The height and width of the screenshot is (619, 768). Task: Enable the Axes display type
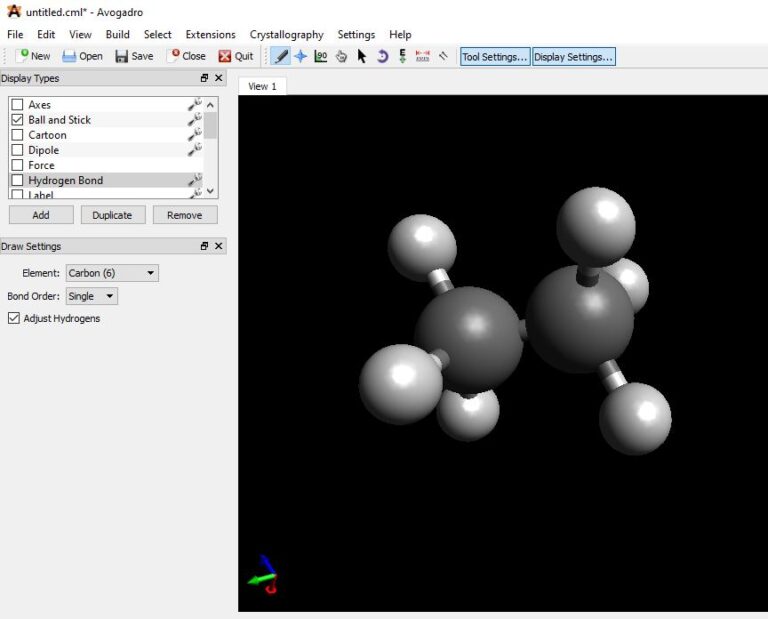(17, 105)
